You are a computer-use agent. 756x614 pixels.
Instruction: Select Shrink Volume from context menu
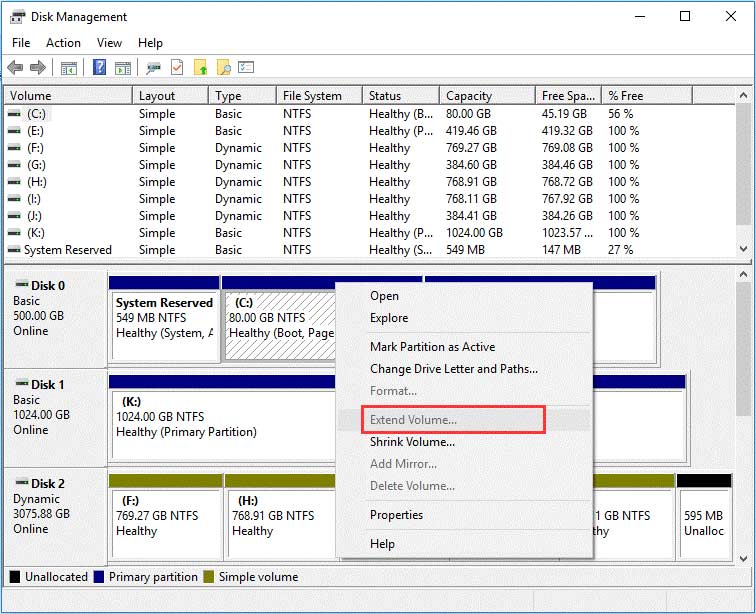(412, 442)
